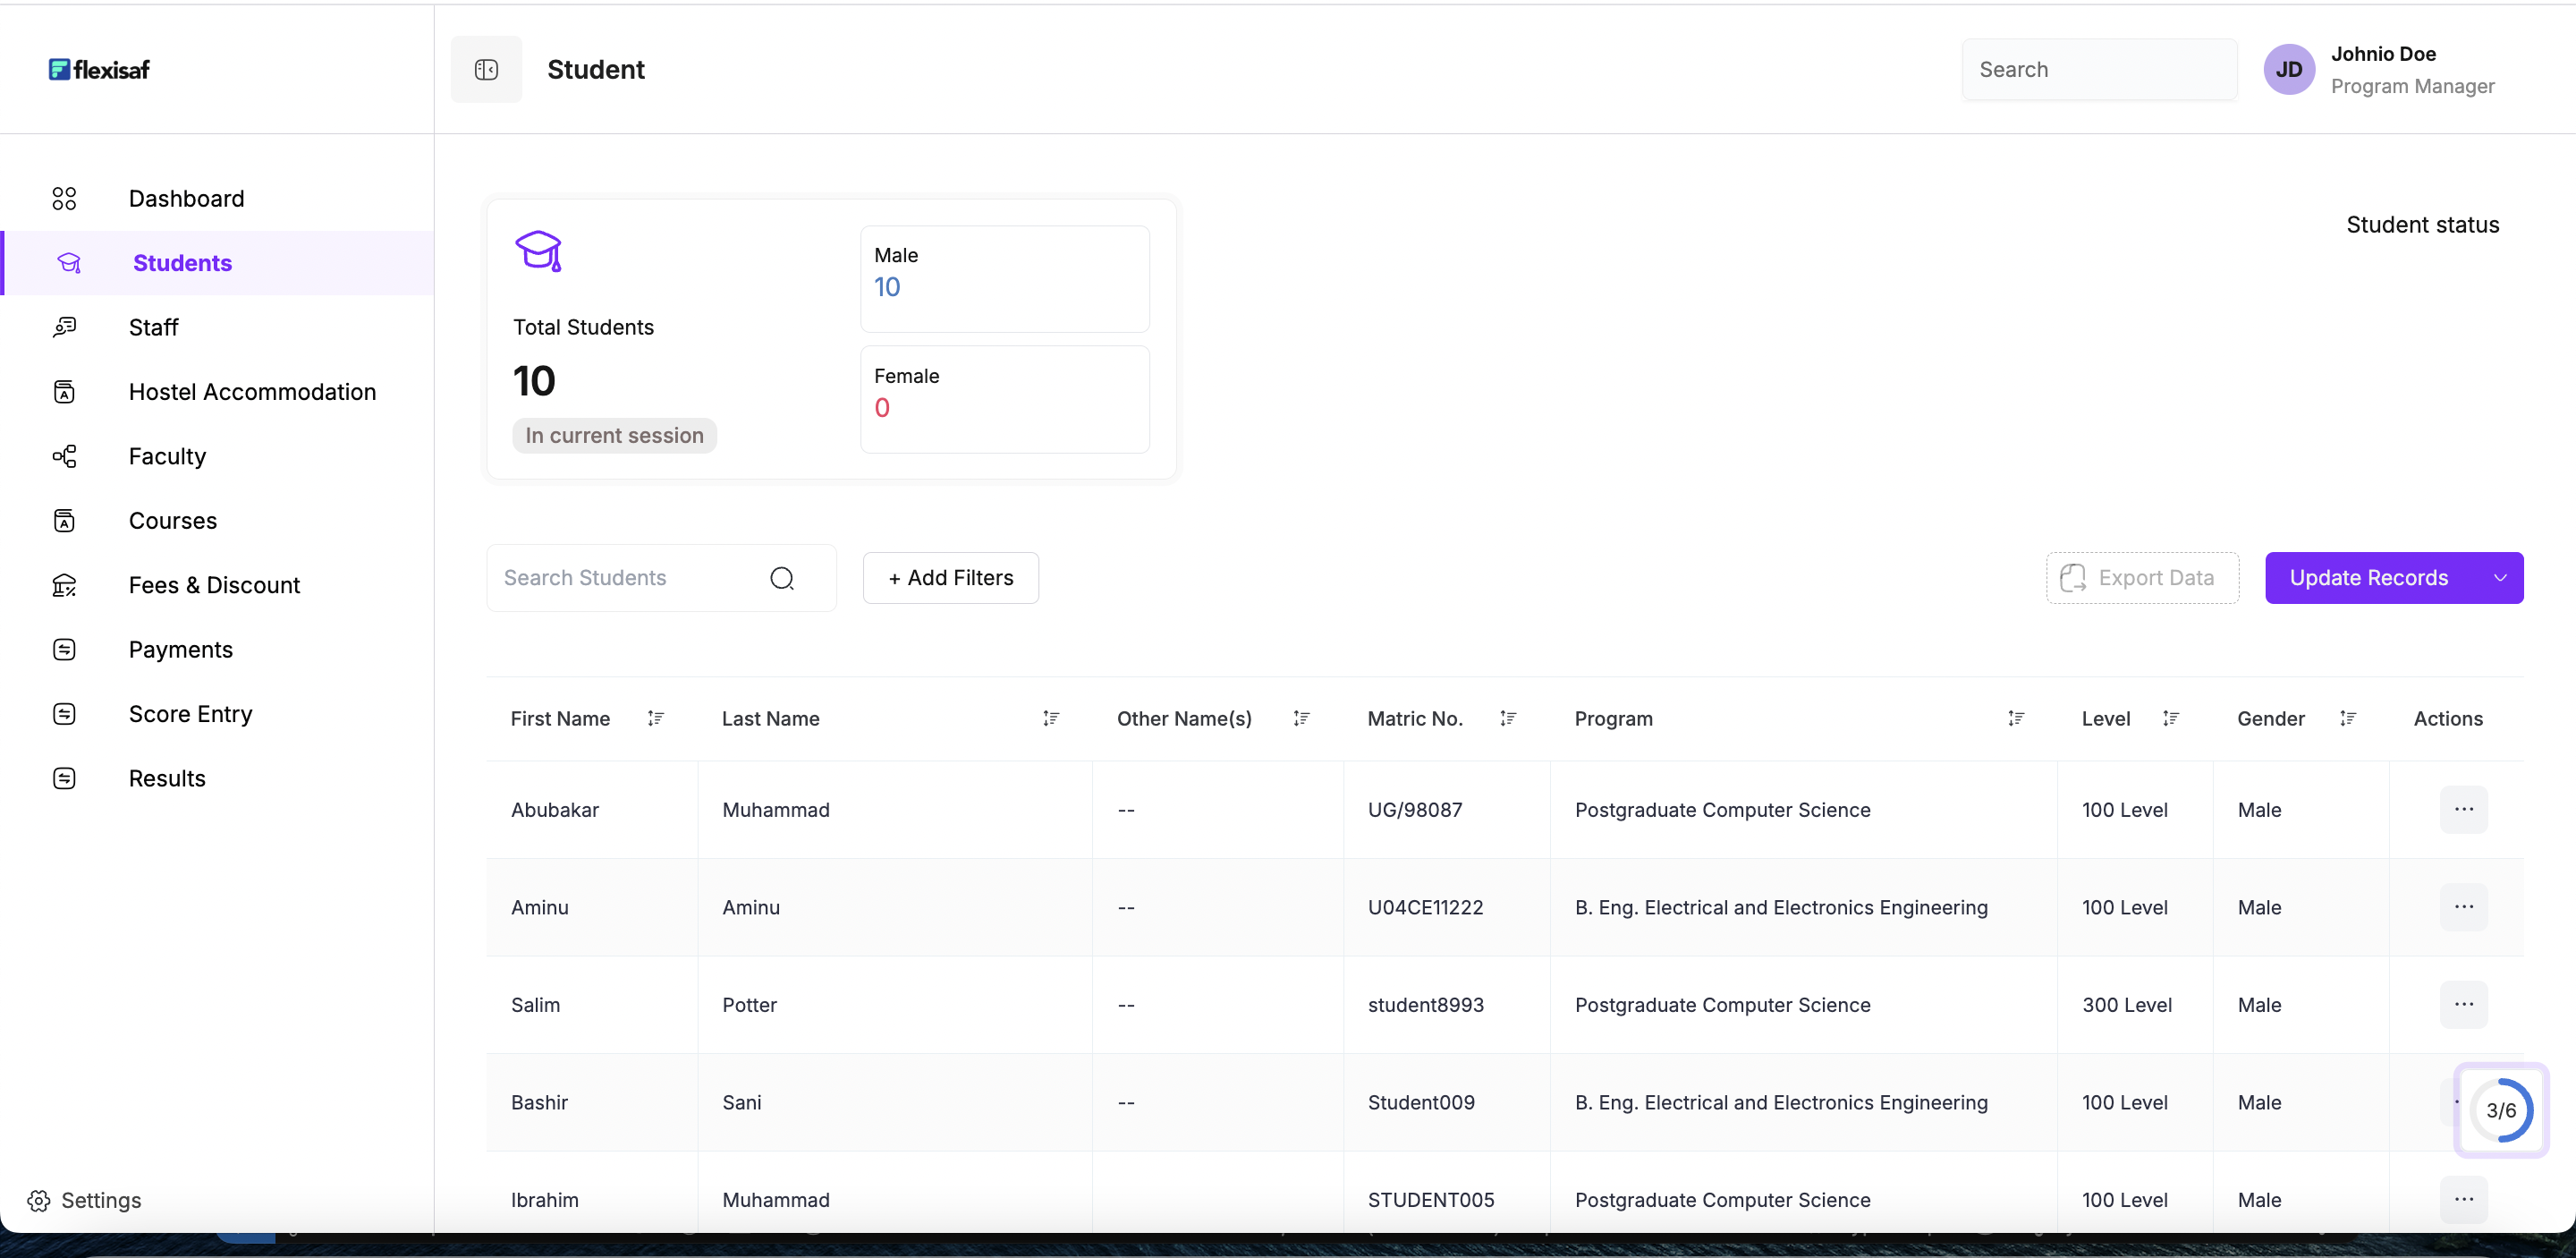Click the Export Data button
The width and height of the screenshot is (2576, 1258).
[x=2142, y=578]
